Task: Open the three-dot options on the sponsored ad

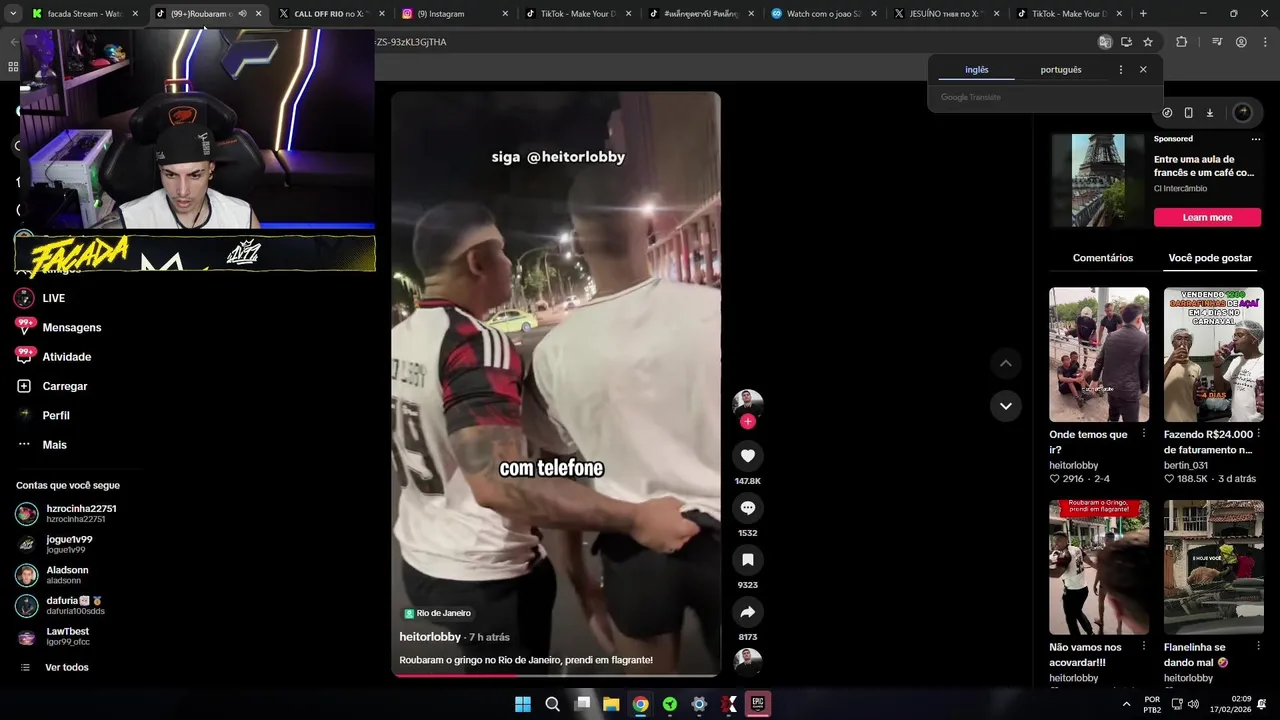Action: [x=1256, y=139]
